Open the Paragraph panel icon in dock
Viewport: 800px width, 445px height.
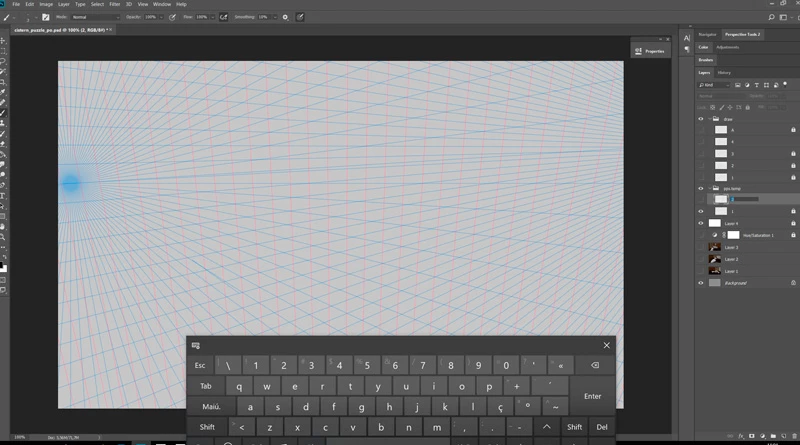(687, 49)
